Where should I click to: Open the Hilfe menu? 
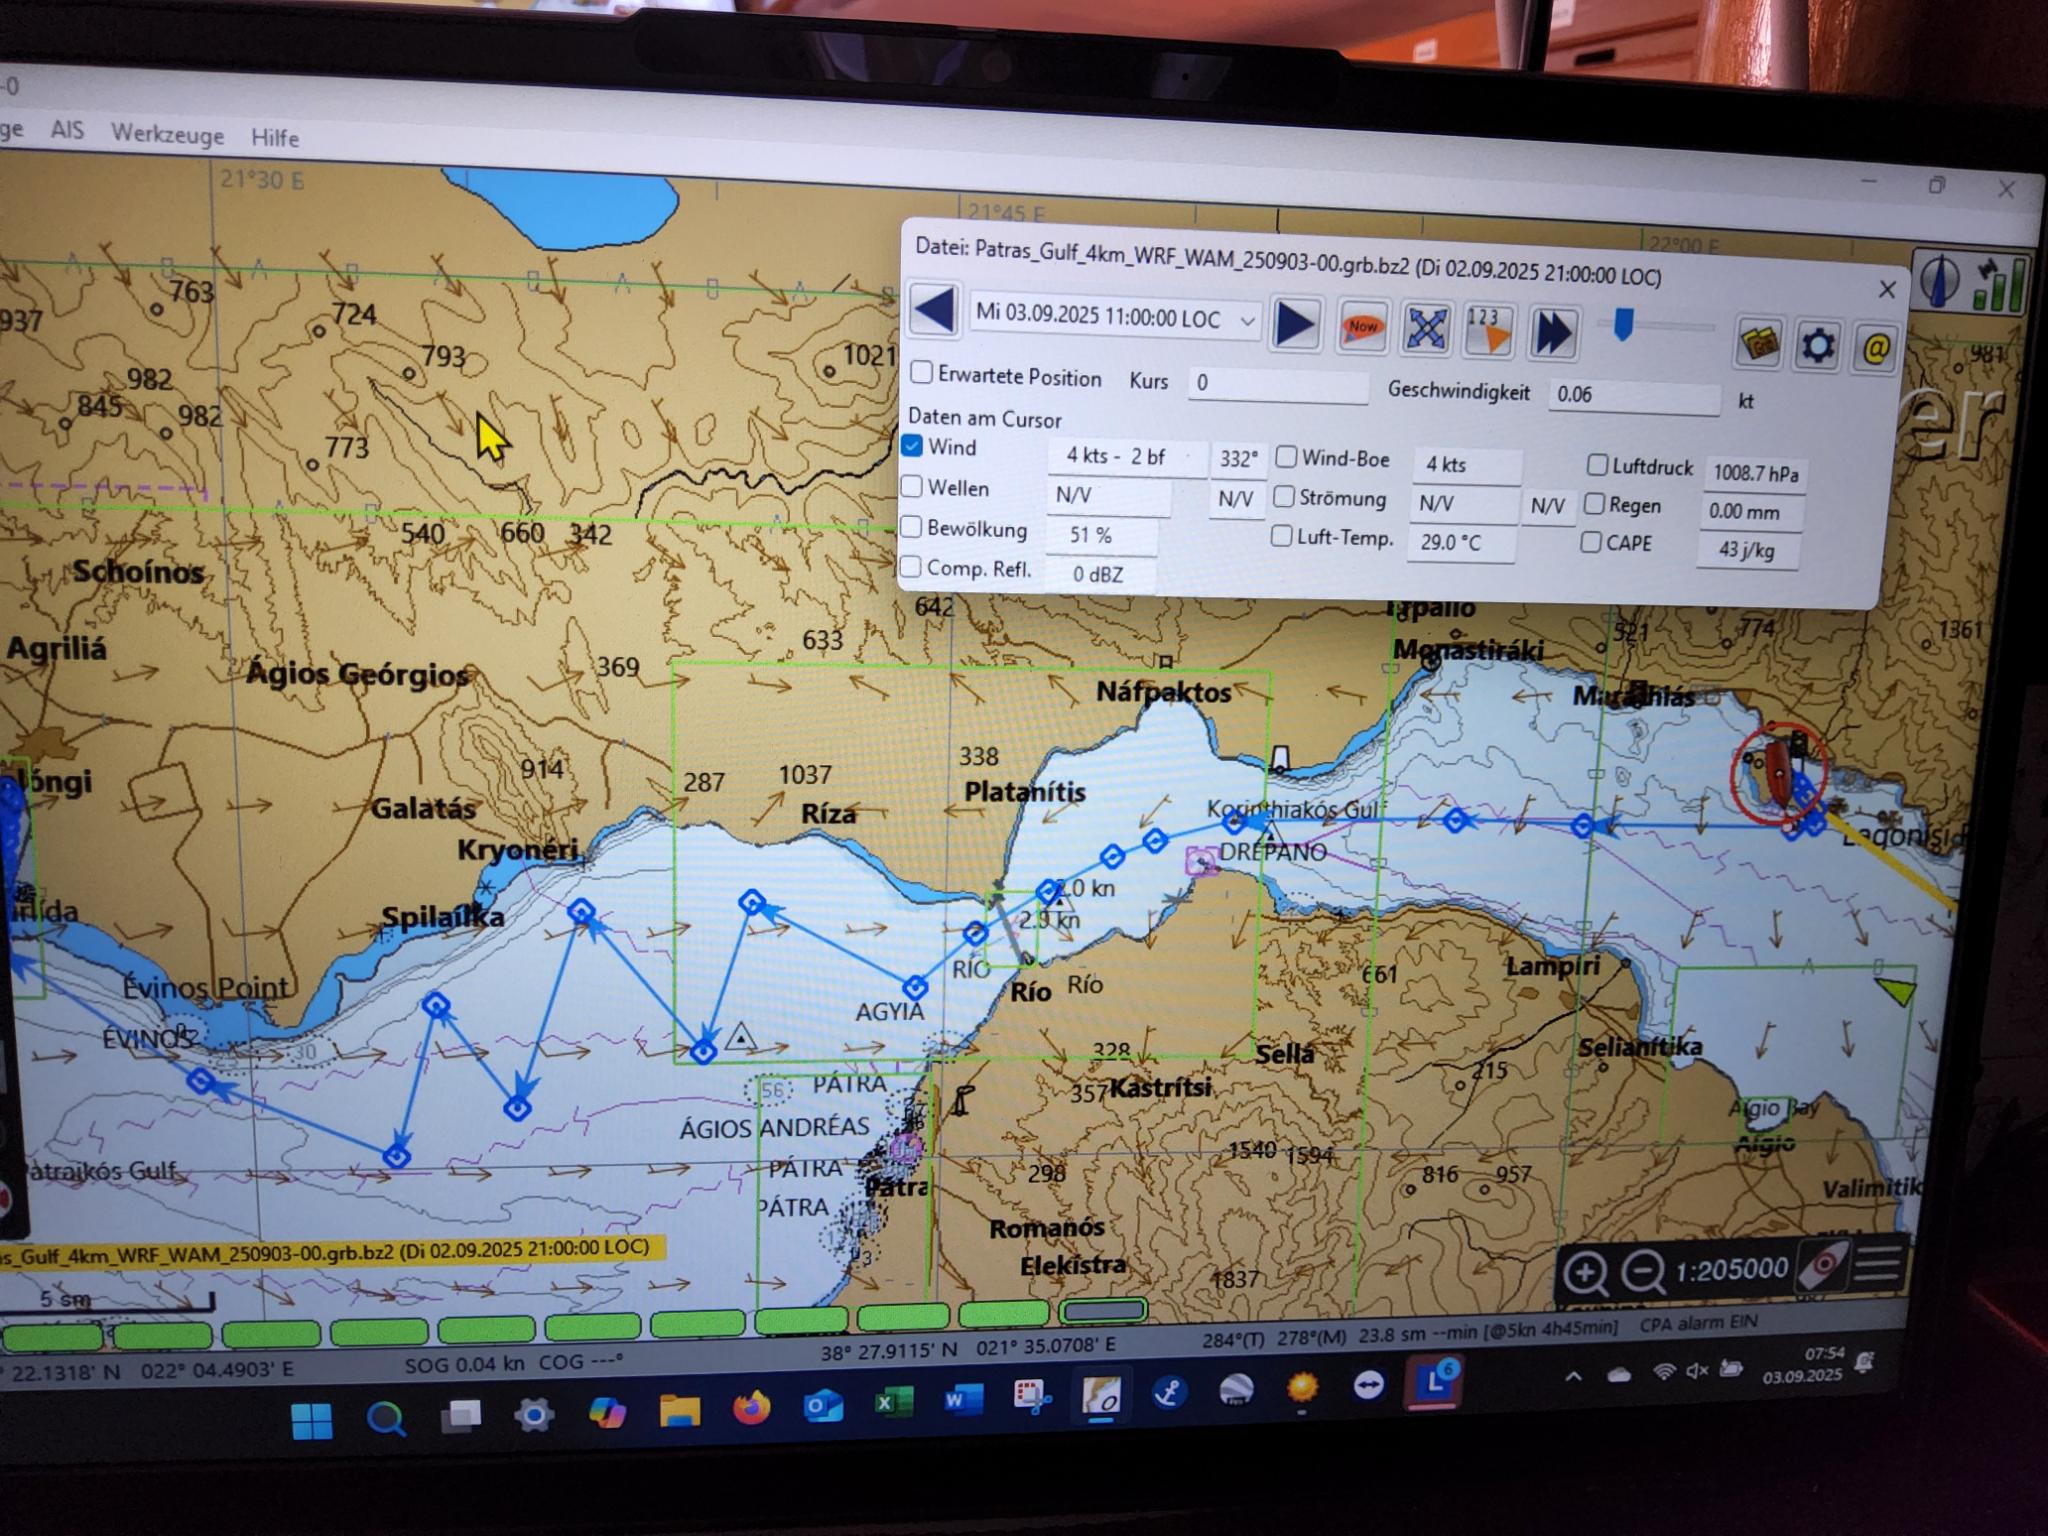[x=275, y=137]
